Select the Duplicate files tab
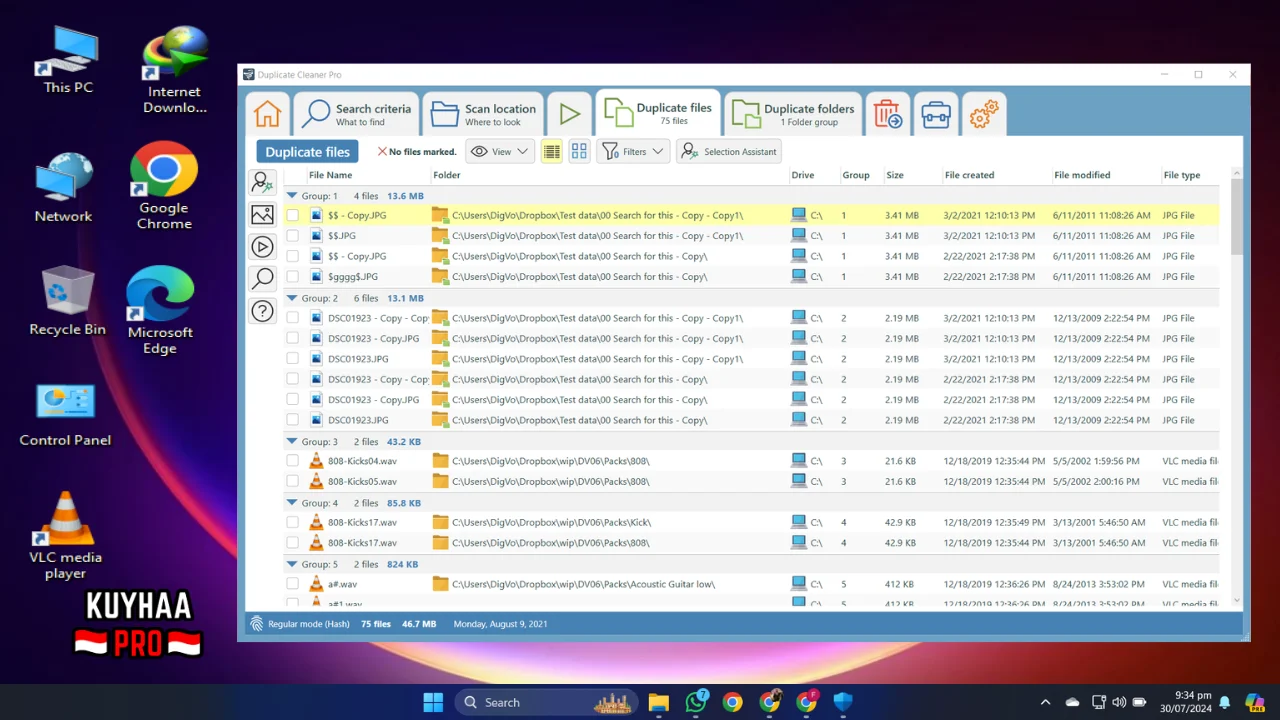Image resolution: width=1280 pixels, height=720 pixels. (658, 112)
